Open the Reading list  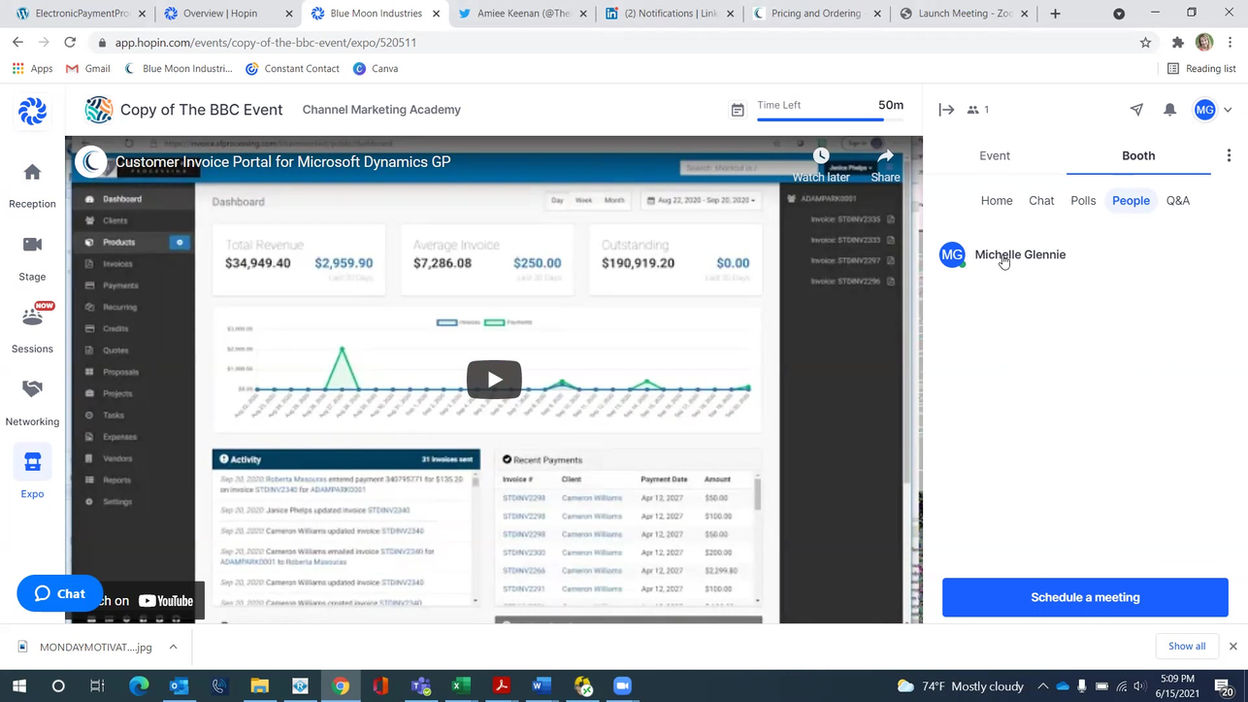pos(1201,68)
